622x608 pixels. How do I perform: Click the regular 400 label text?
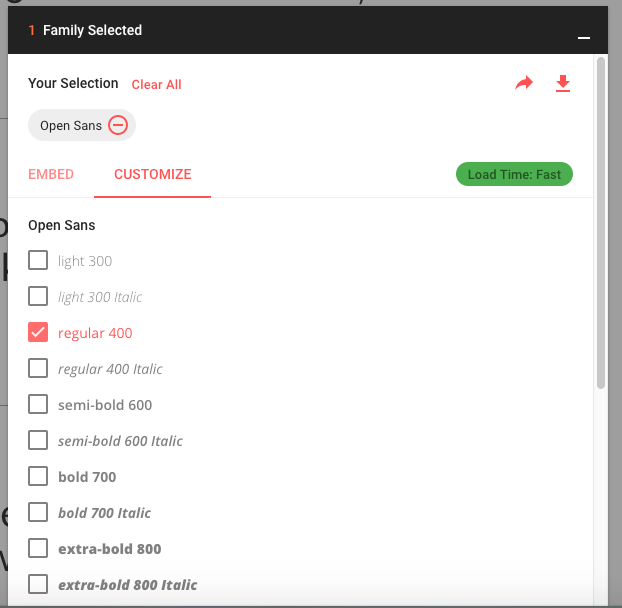point(95,333)
